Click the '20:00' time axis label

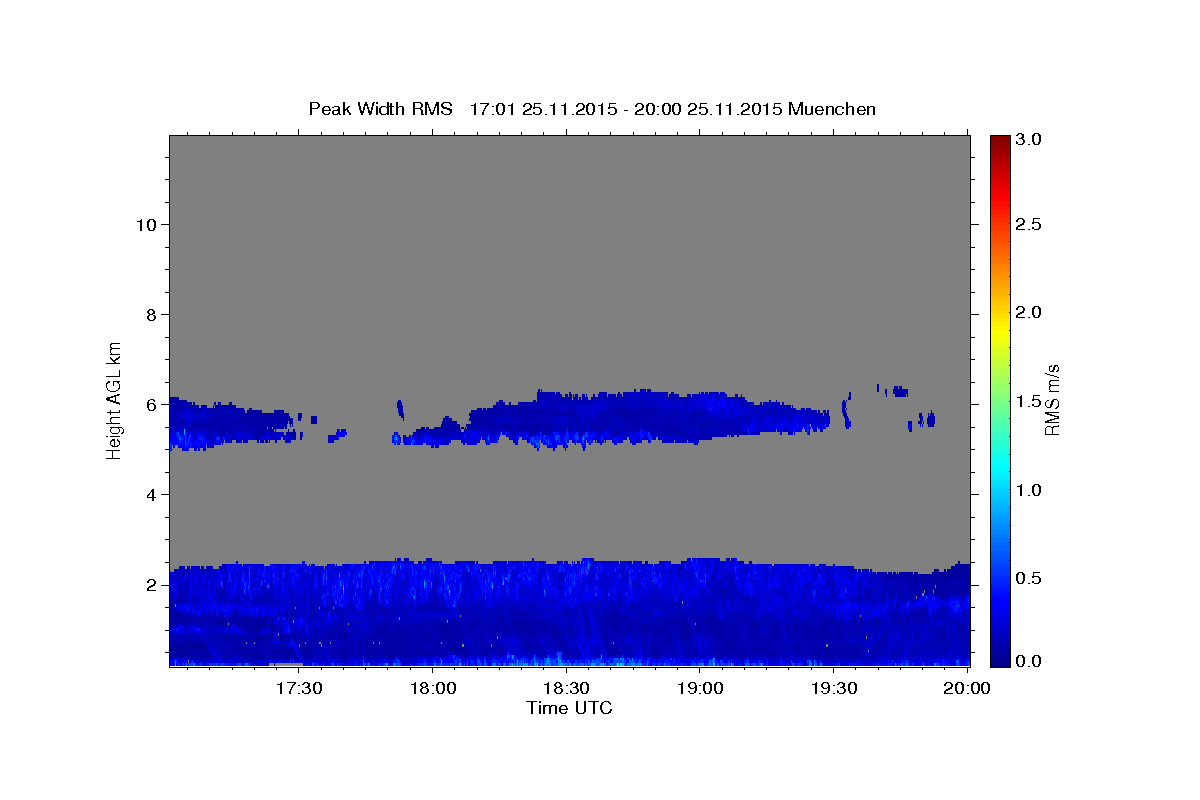(967, 689)
